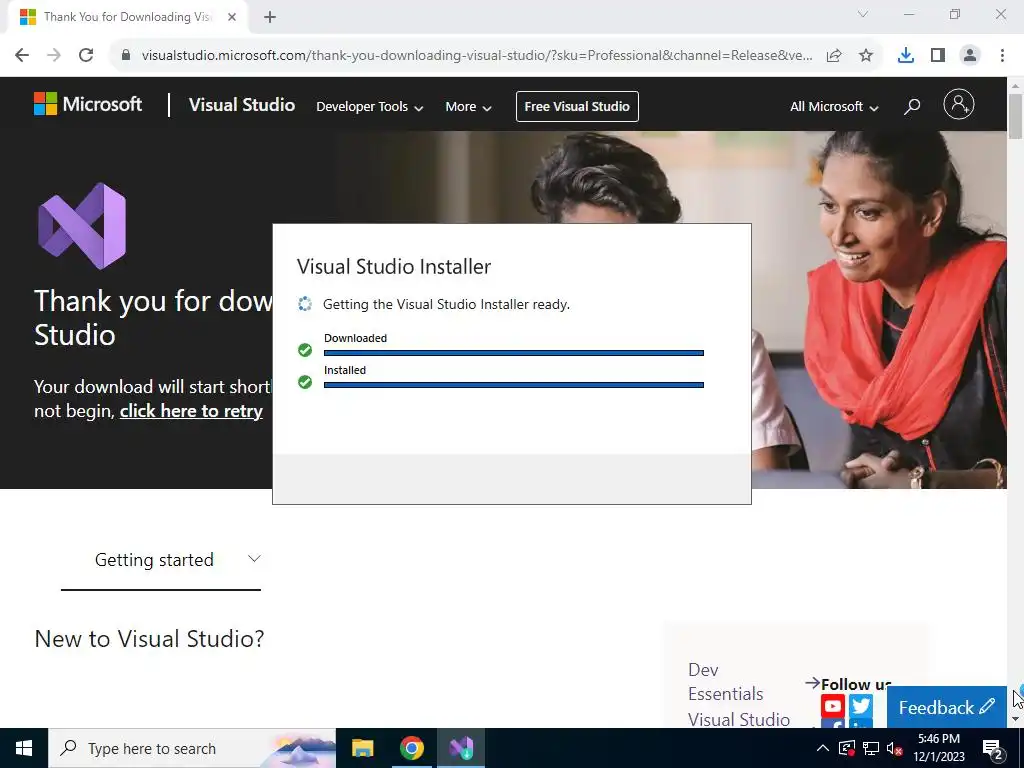Open the site search magnifier icon

pyautogui.click(x=912, y=106)
